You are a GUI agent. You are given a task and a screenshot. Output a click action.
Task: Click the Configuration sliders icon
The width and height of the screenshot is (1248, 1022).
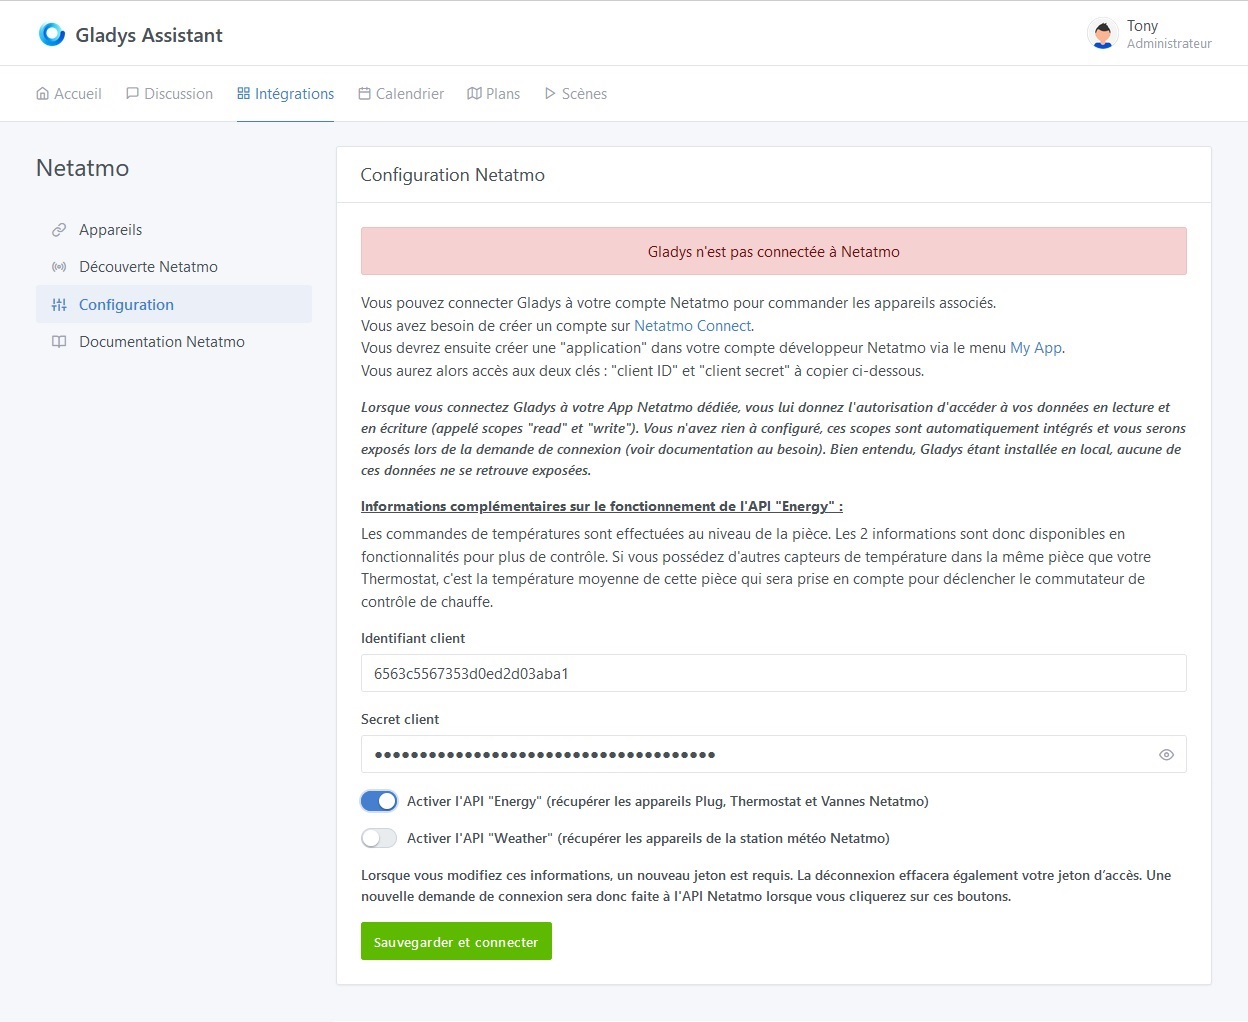tap(59, 304)
